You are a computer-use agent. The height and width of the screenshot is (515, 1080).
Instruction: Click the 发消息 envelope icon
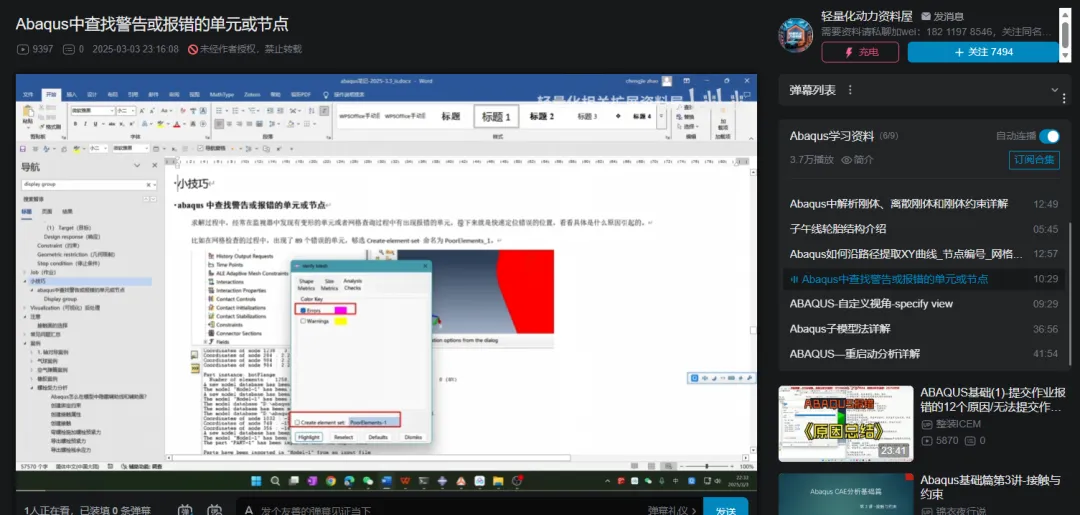[926, 17]
